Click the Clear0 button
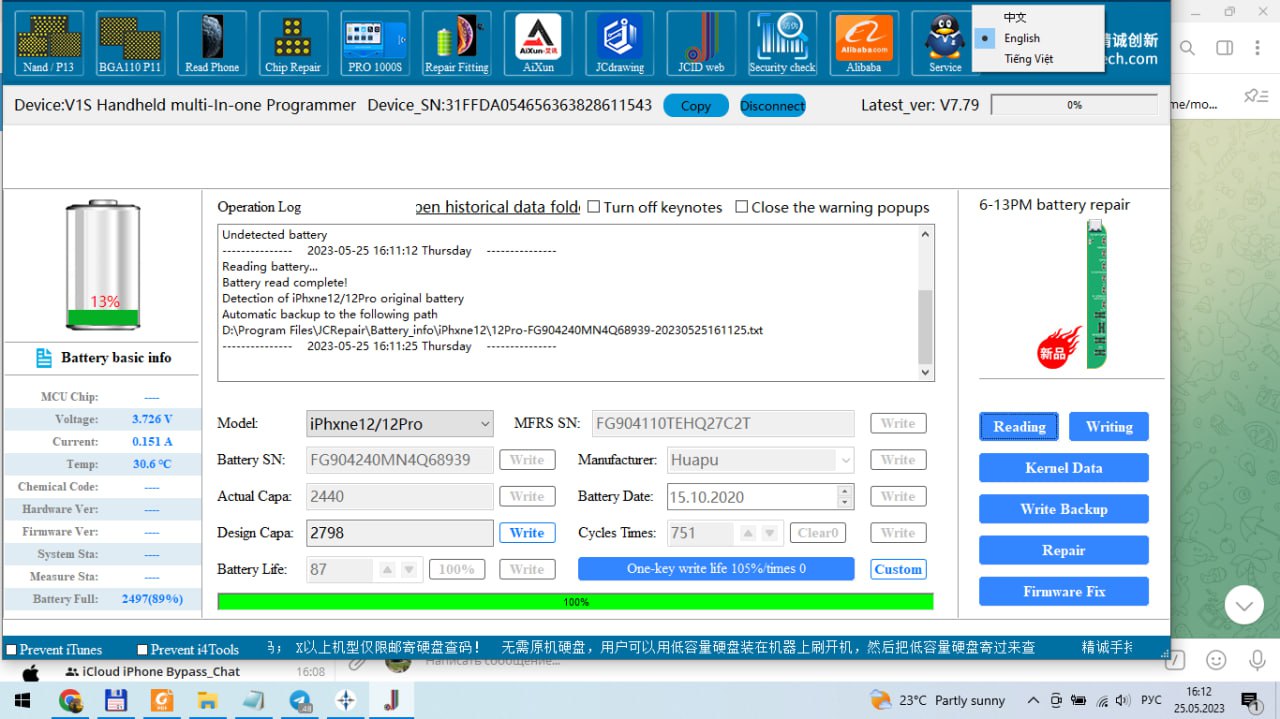Image resolution: width=1280 pixels, height=719 pixels. coord(818,533)
